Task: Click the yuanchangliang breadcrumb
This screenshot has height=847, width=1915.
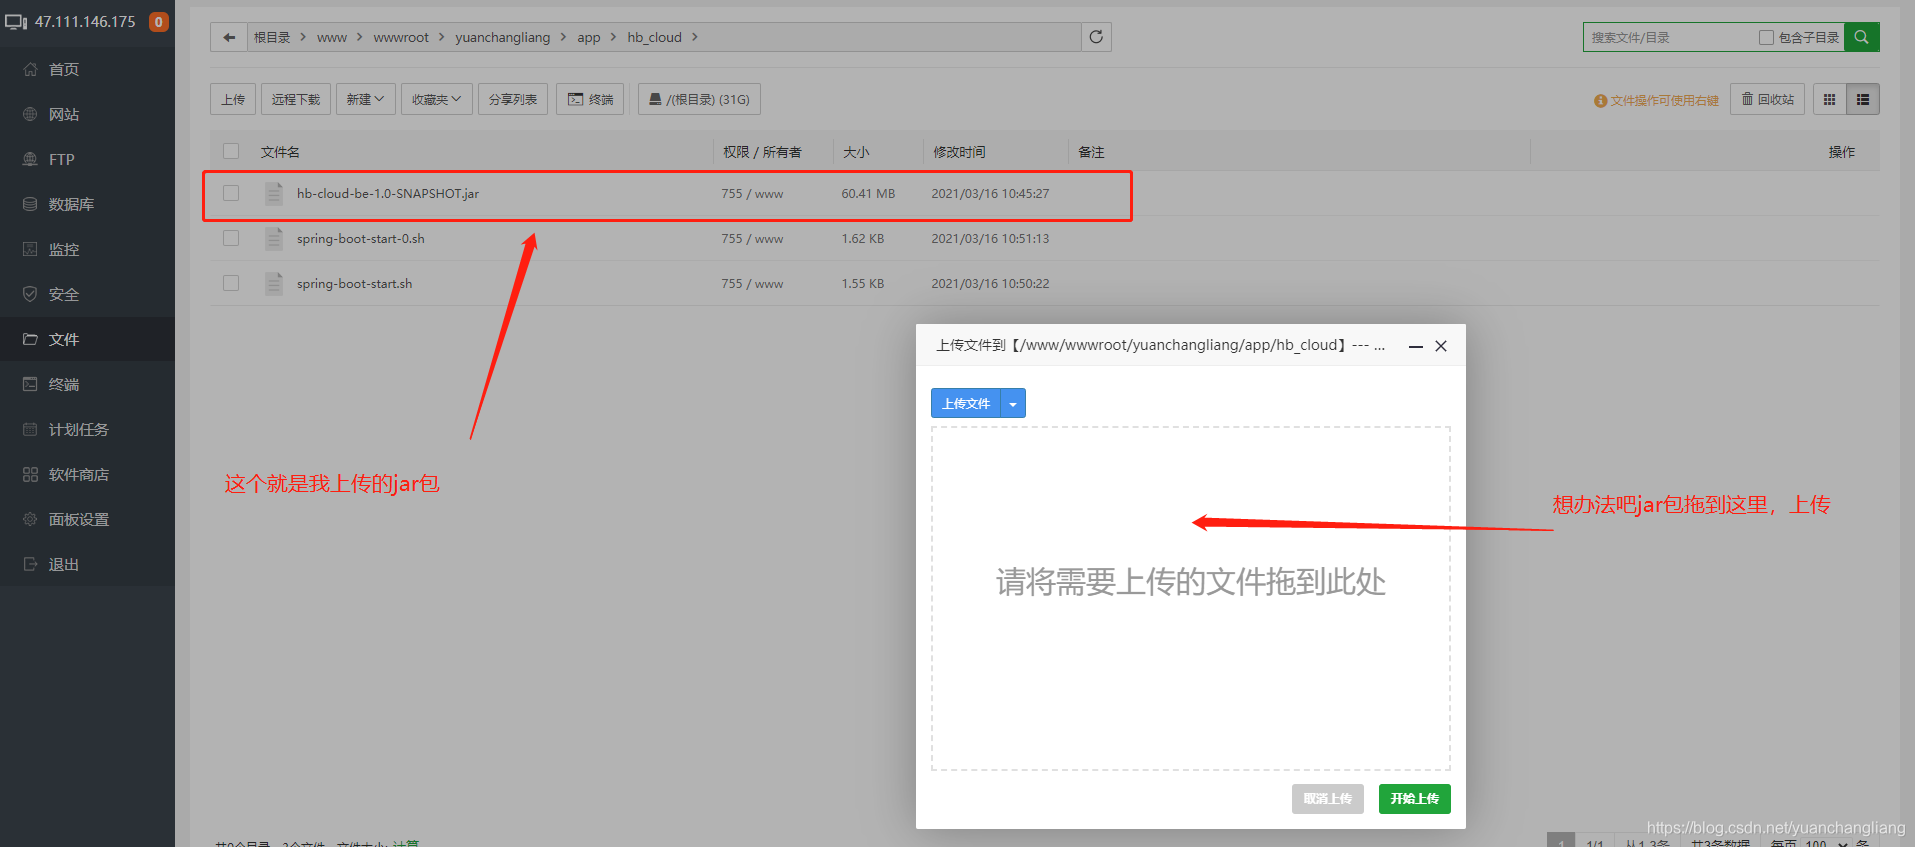Action: [x=503, y=37]
